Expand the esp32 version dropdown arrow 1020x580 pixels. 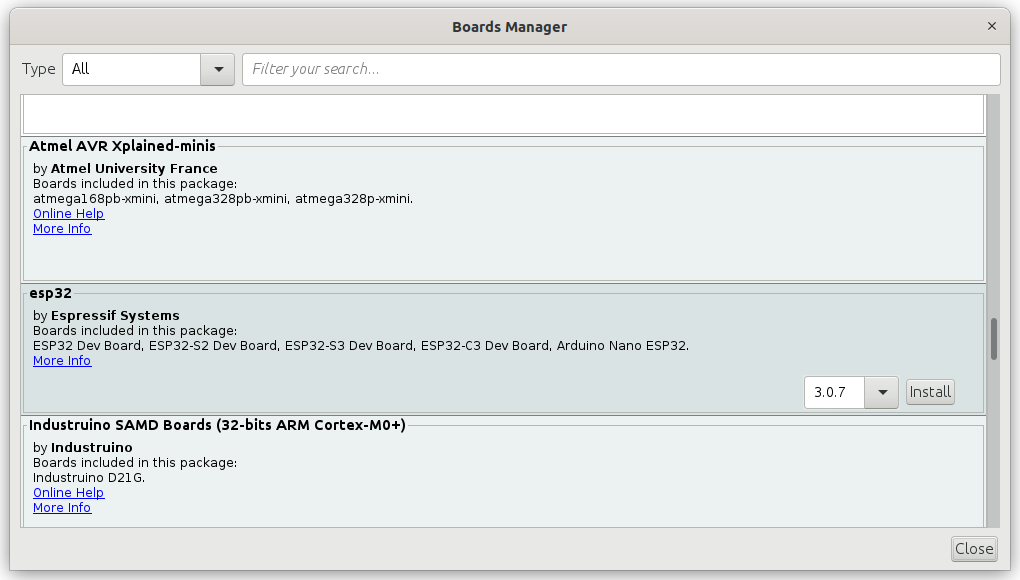(882, 392)
